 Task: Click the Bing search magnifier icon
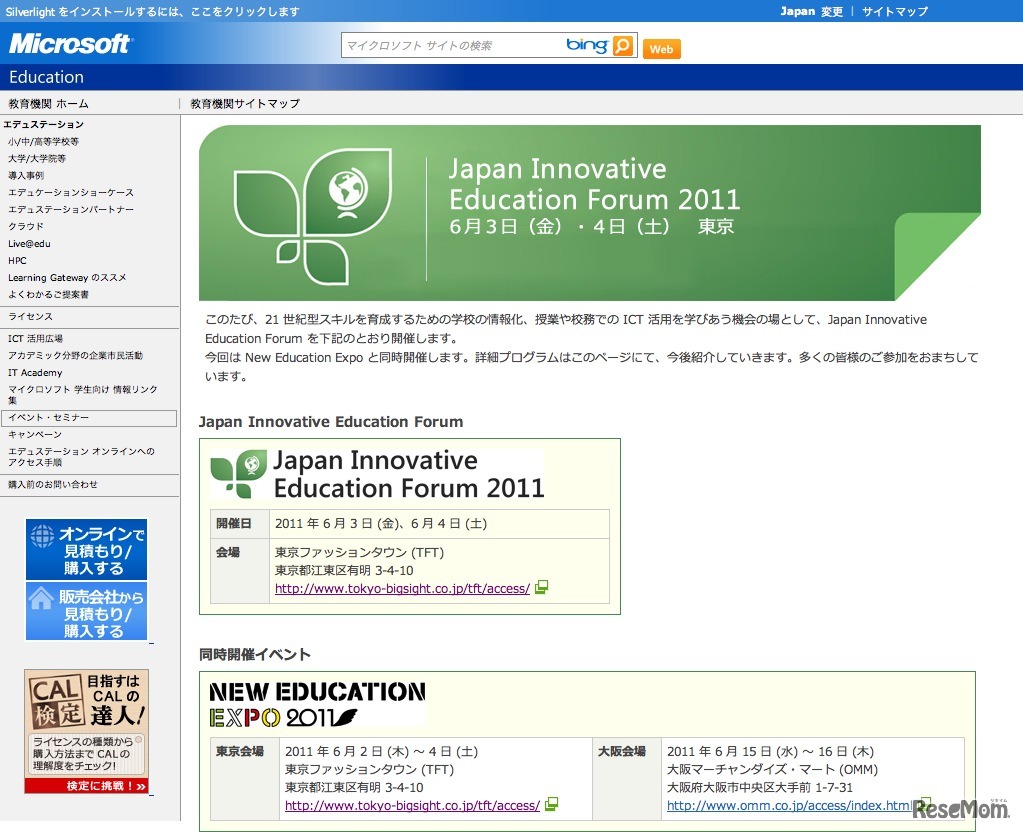click(623, 45)
